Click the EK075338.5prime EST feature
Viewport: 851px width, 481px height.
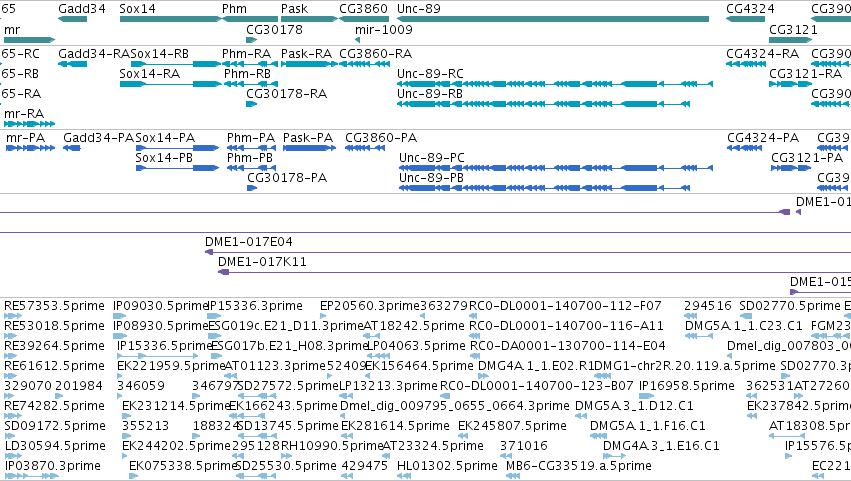(134, 476)
